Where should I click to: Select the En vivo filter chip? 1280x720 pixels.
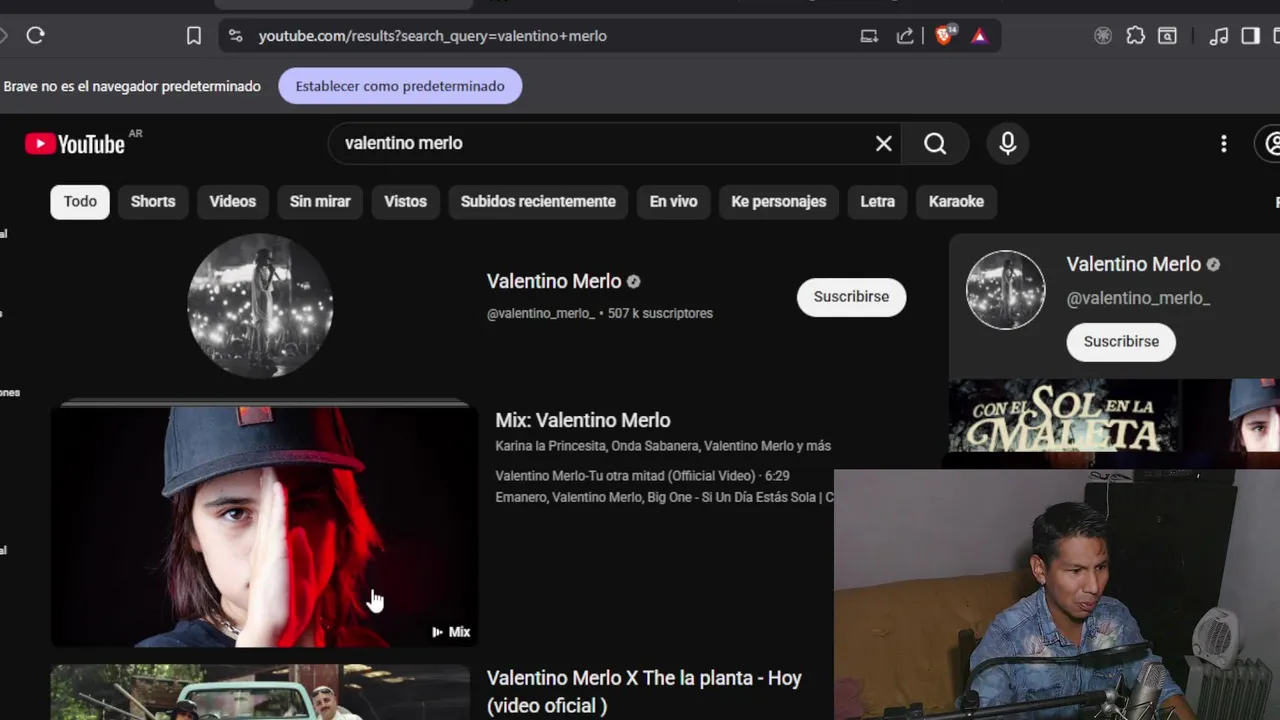coord(673,202)
